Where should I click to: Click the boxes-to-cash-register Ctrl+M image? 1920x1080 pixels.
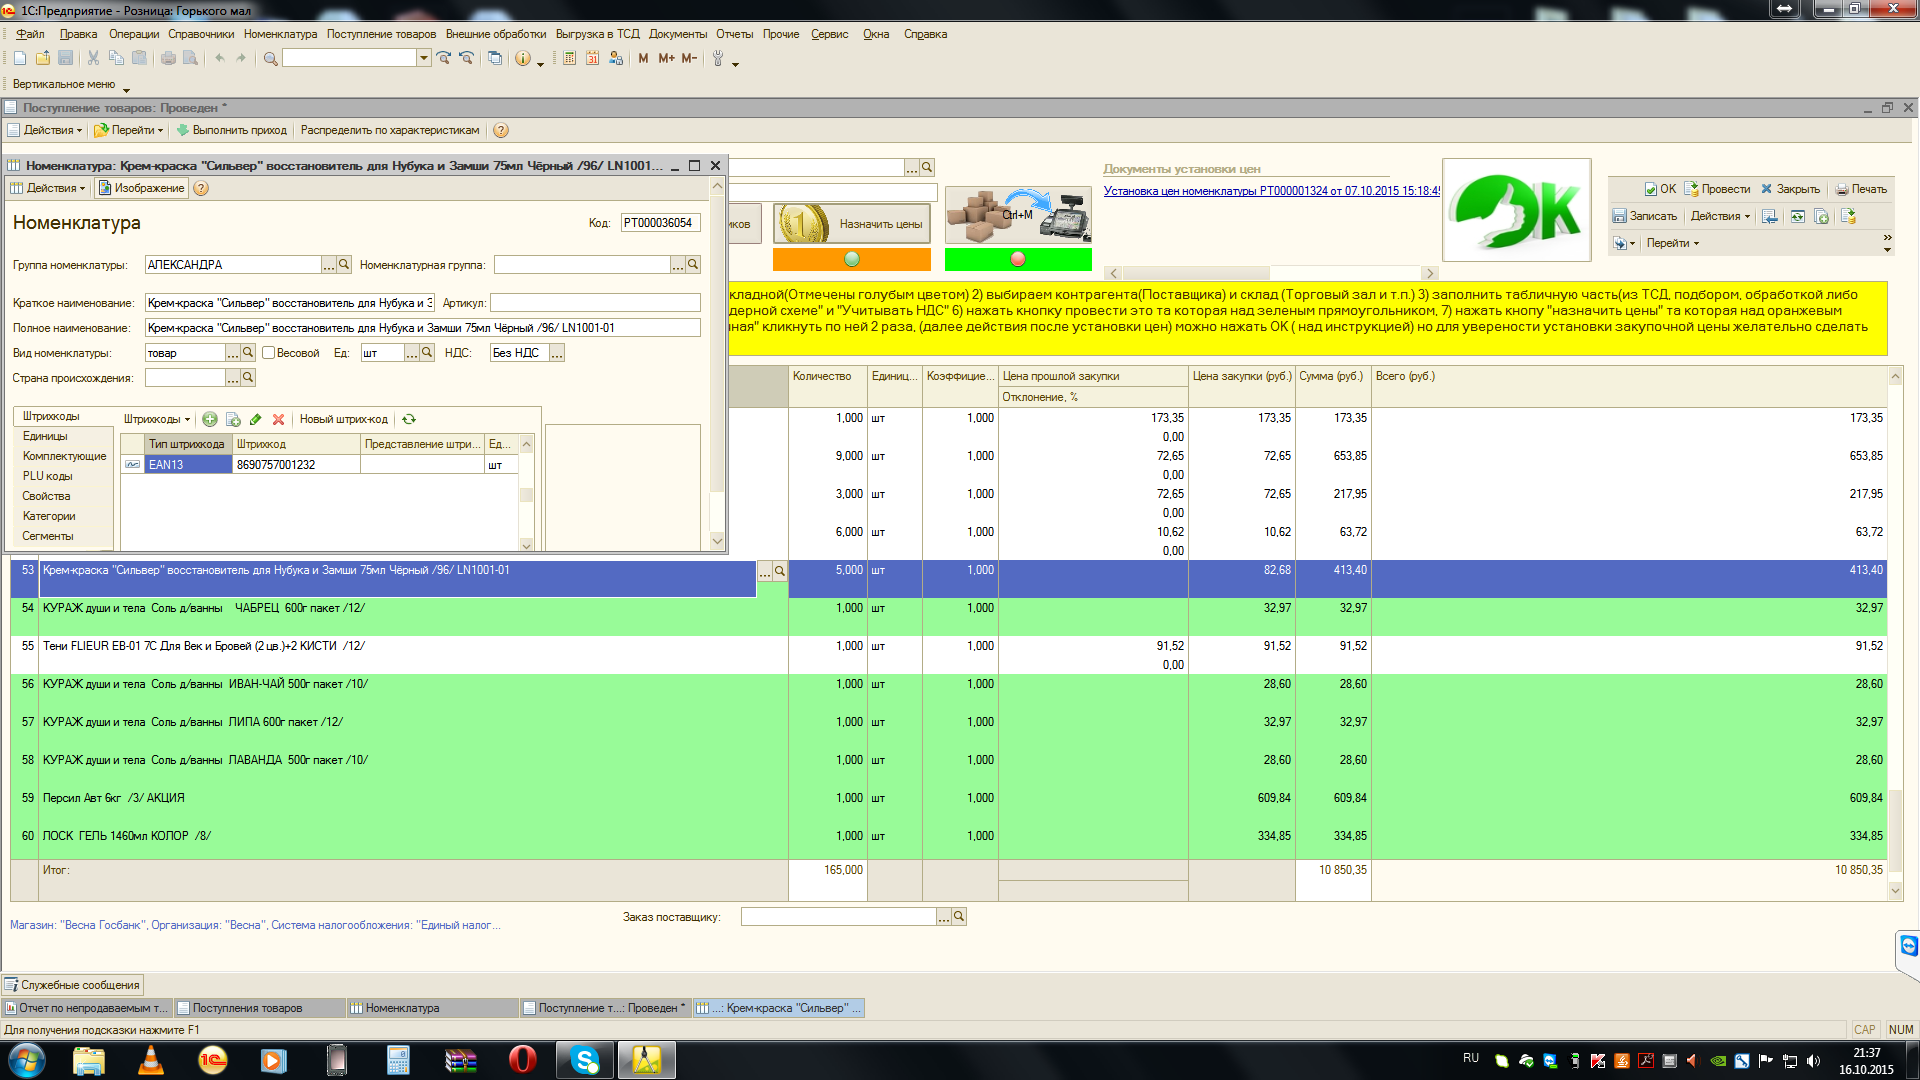click(1018, 216)
